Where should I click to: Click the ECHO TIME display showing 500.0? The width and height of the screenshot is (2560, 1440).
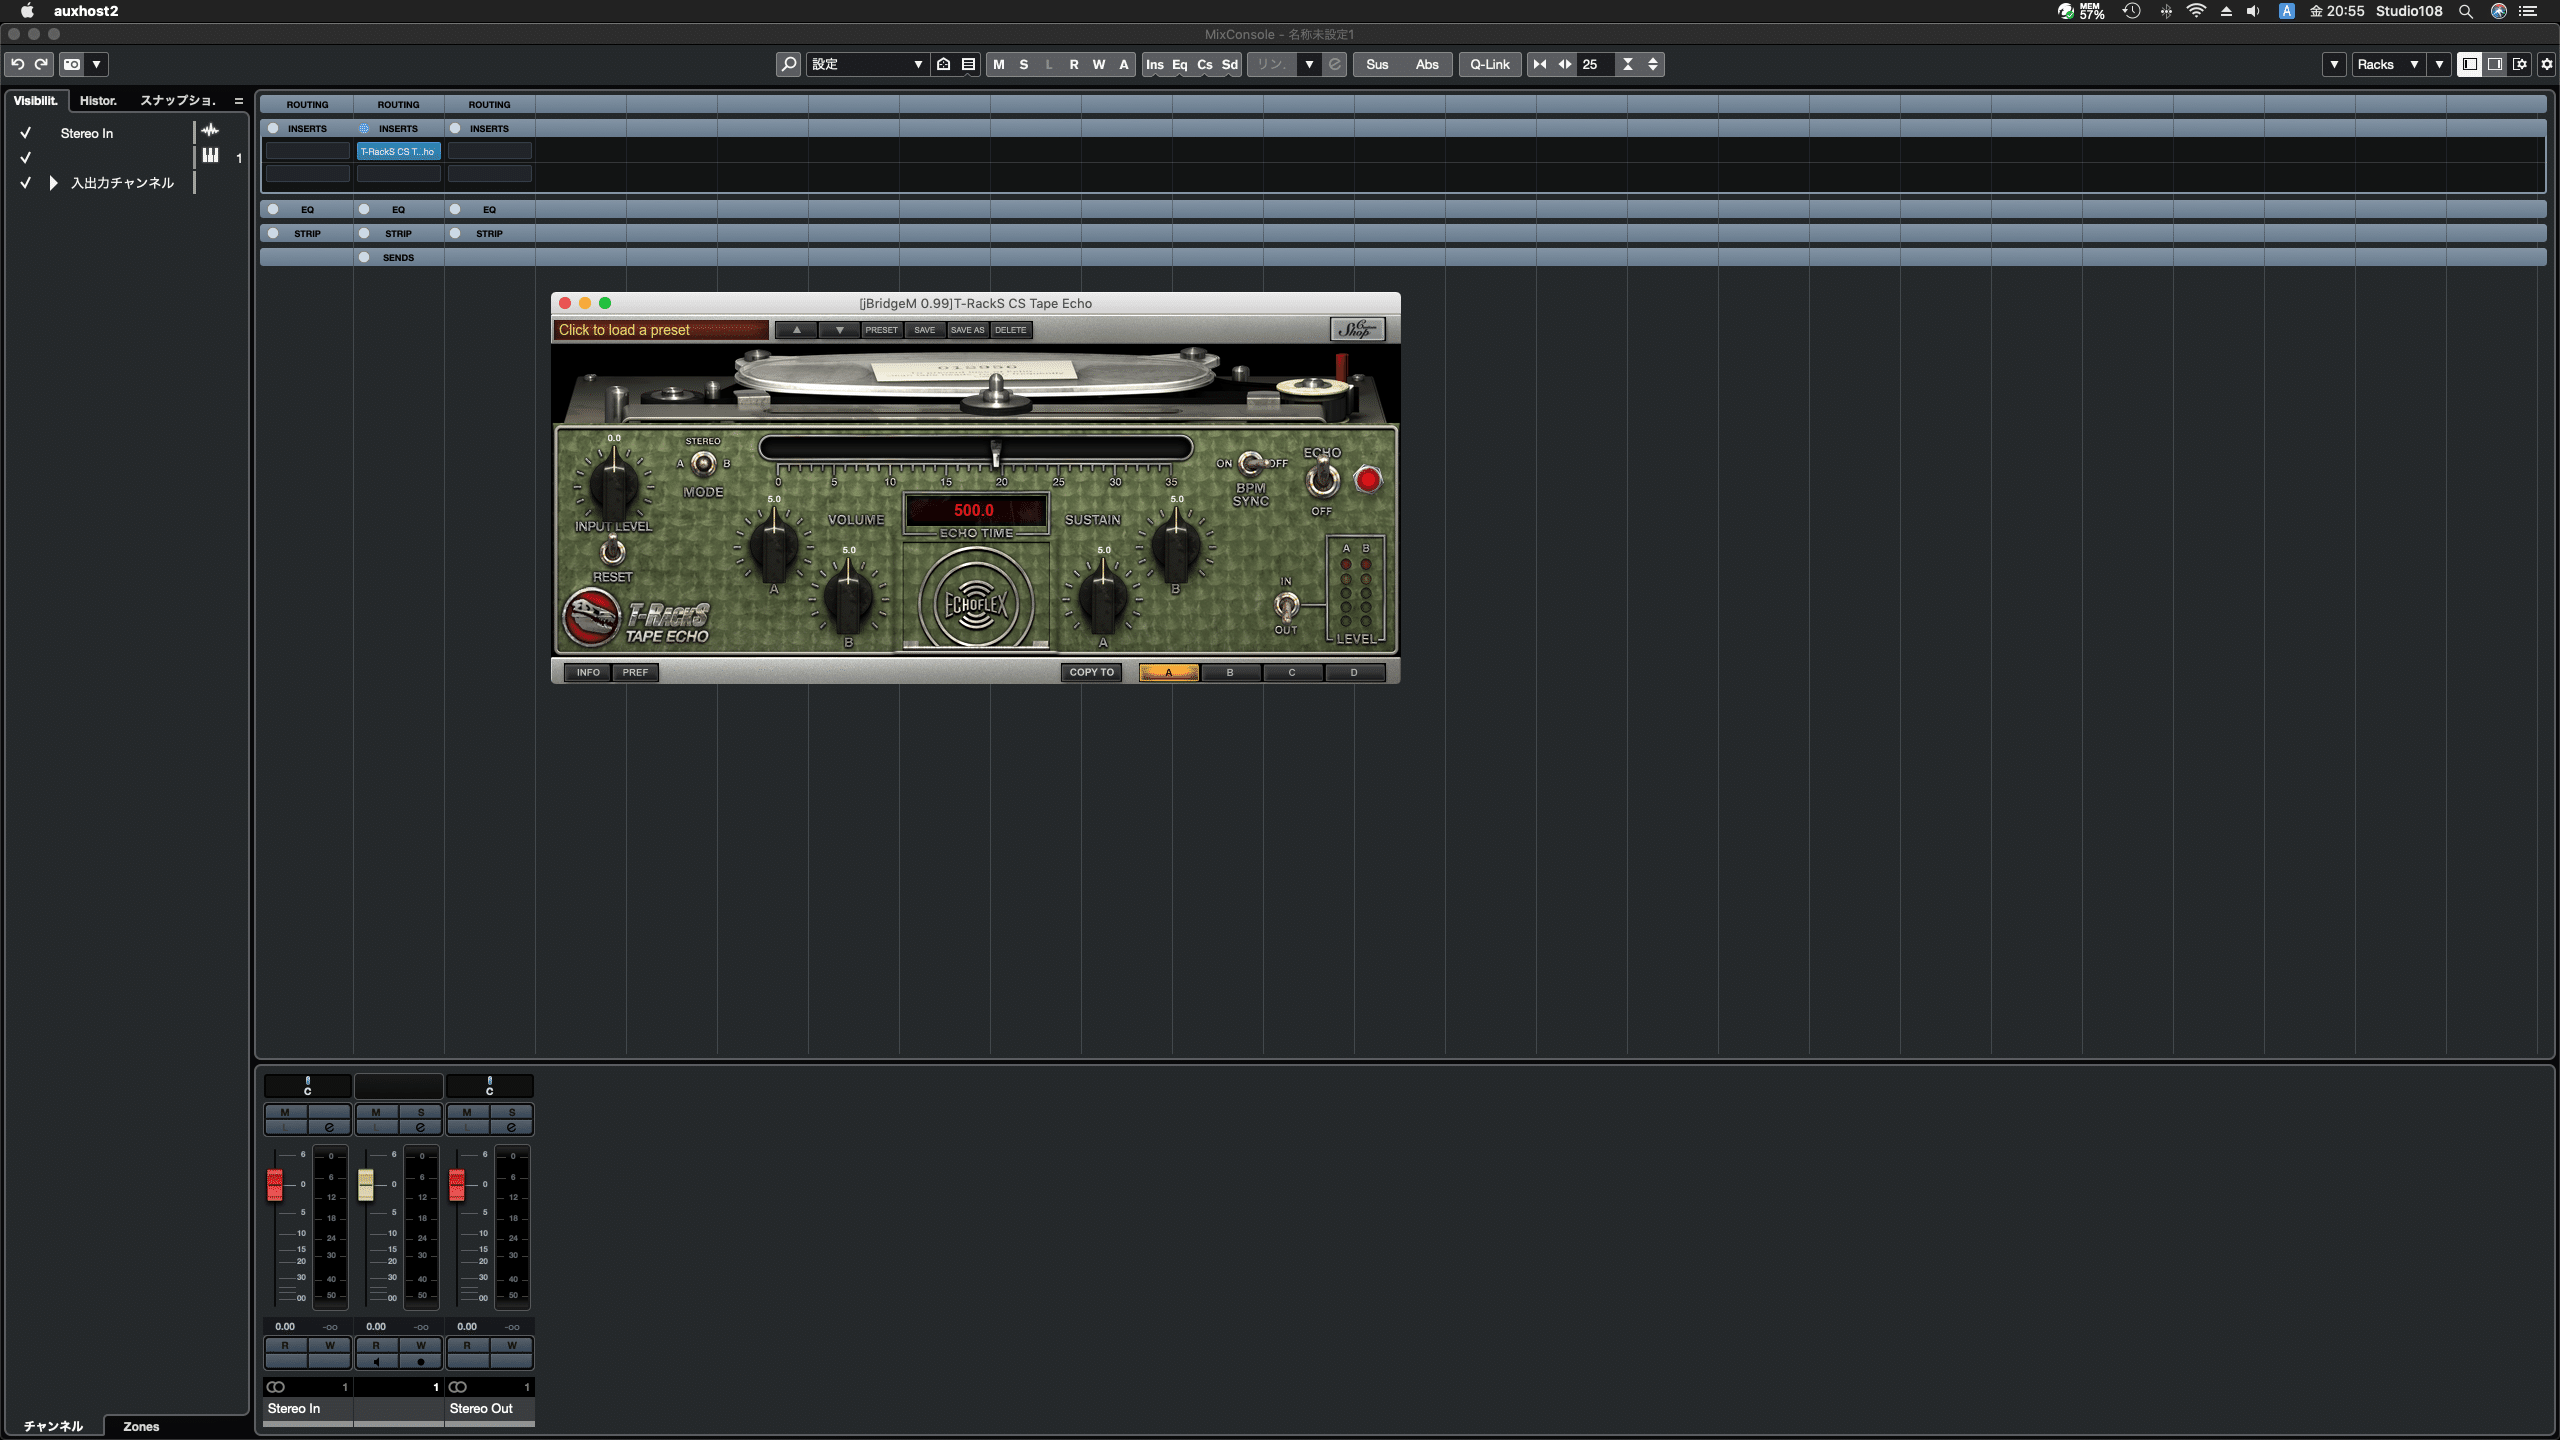coord(975,510)
